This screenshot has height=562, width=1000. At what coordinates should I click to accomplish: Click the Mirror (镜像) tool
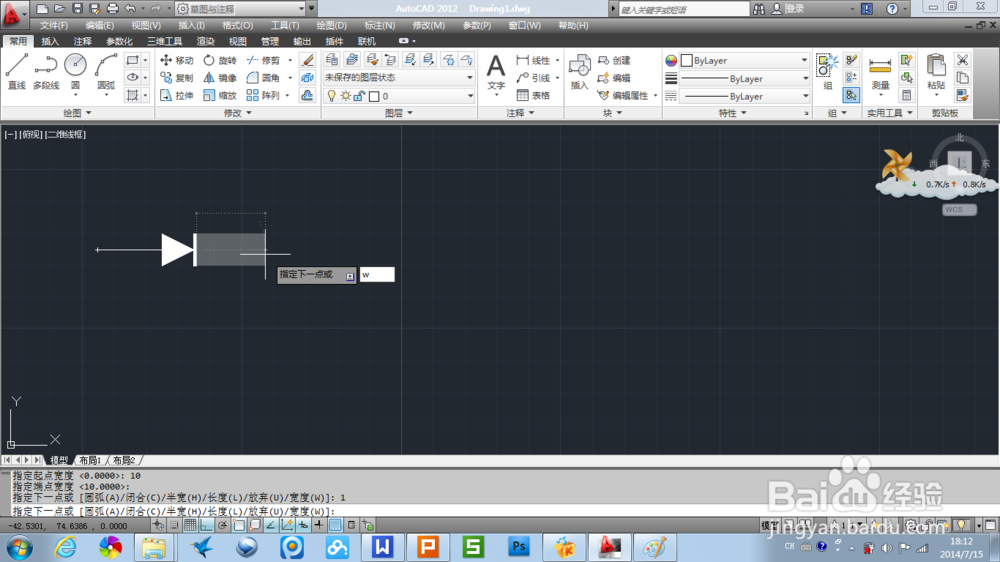click(x=220, y=78)
